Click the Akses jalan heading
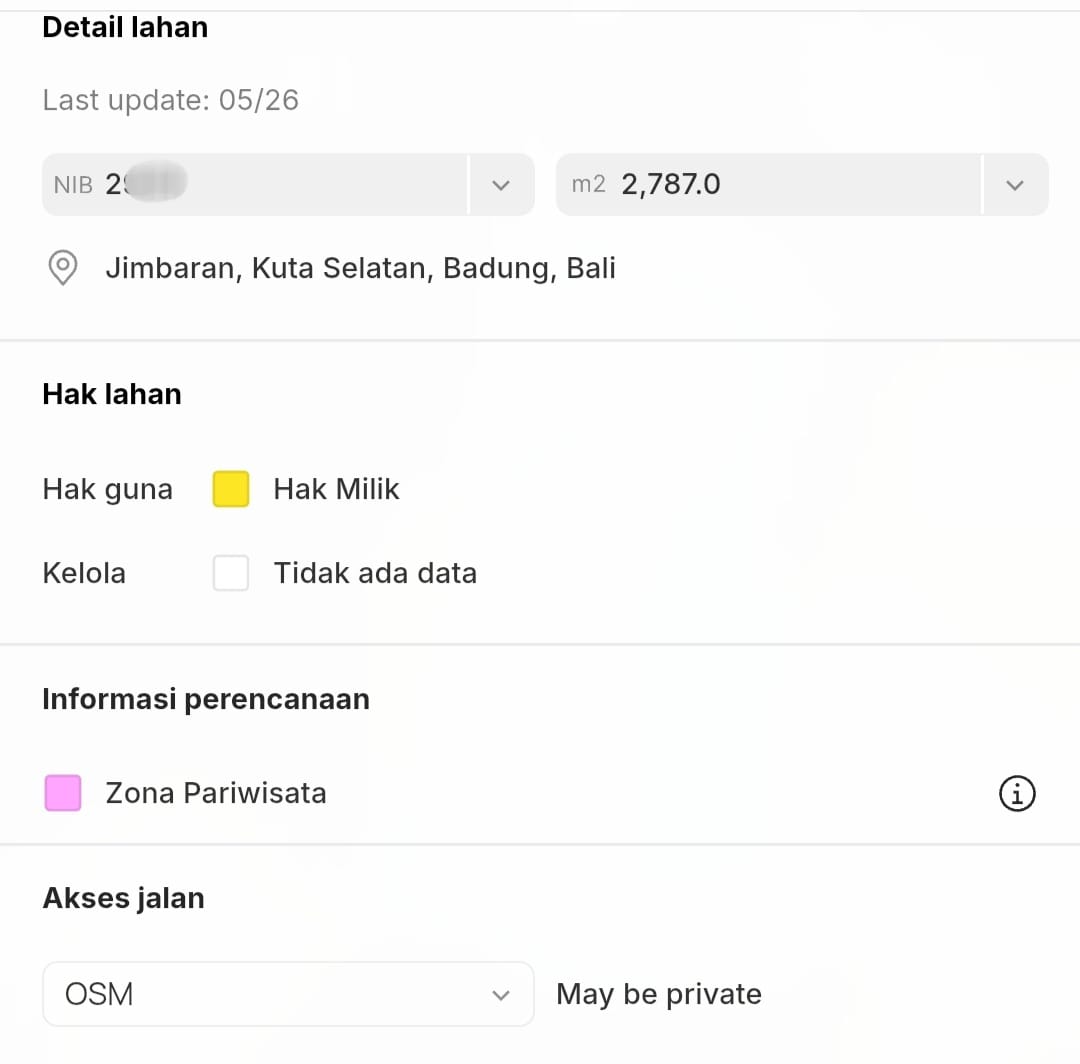The height and width of the screenshot is (1064, 1080). pyautogui.click(x=124, y=898)
